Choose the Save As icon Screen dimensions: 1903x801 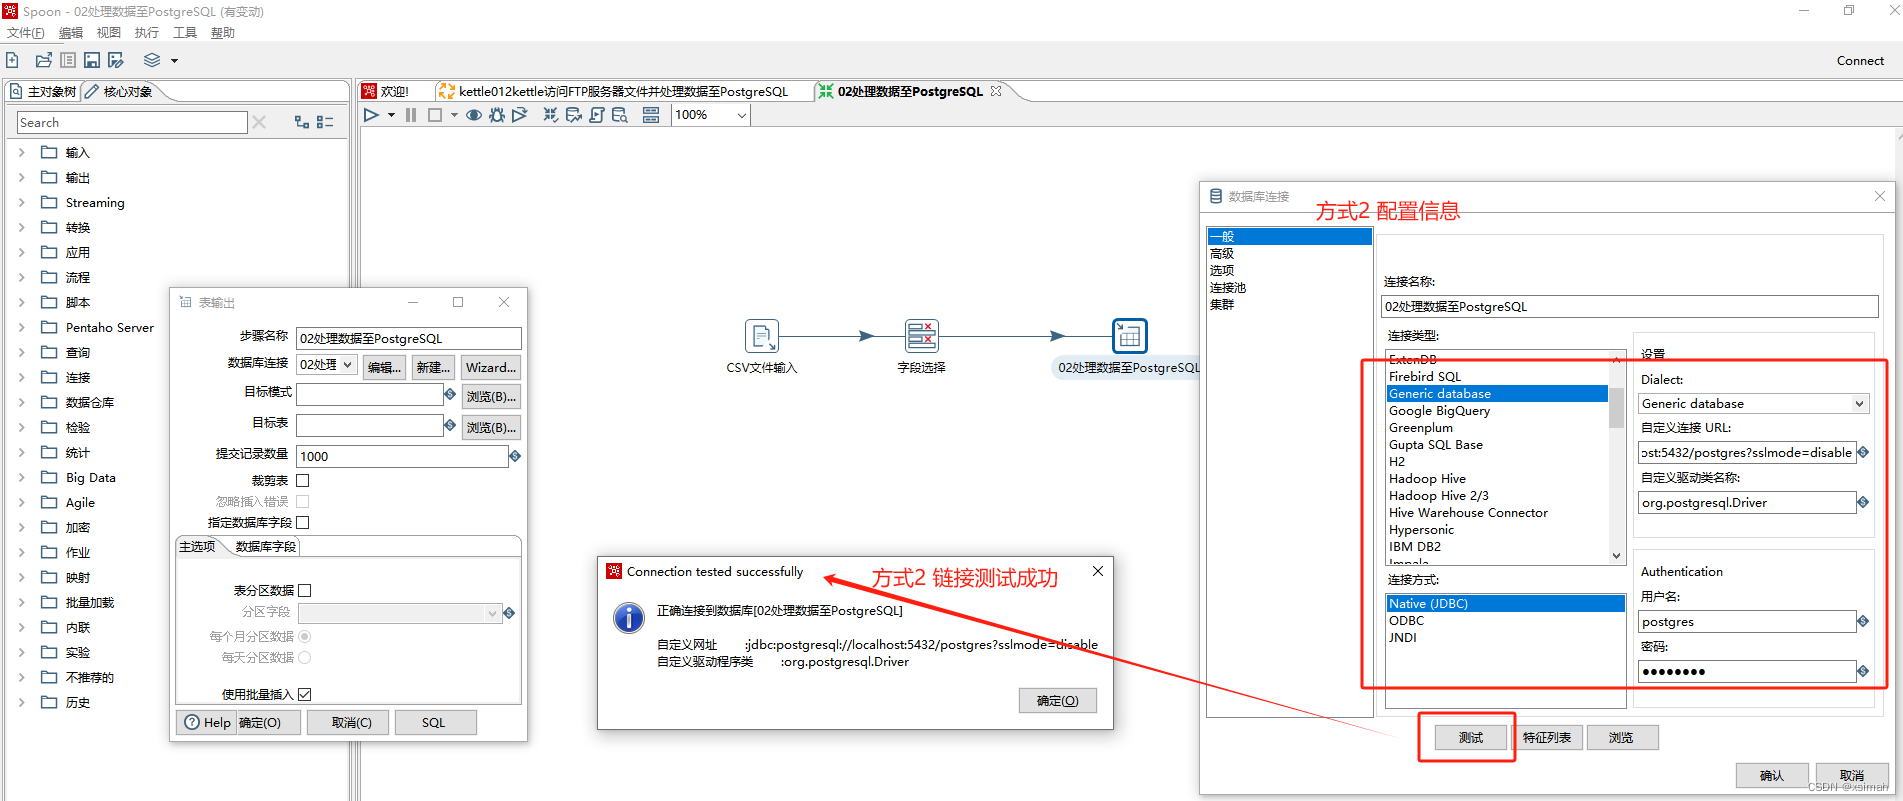116,60
